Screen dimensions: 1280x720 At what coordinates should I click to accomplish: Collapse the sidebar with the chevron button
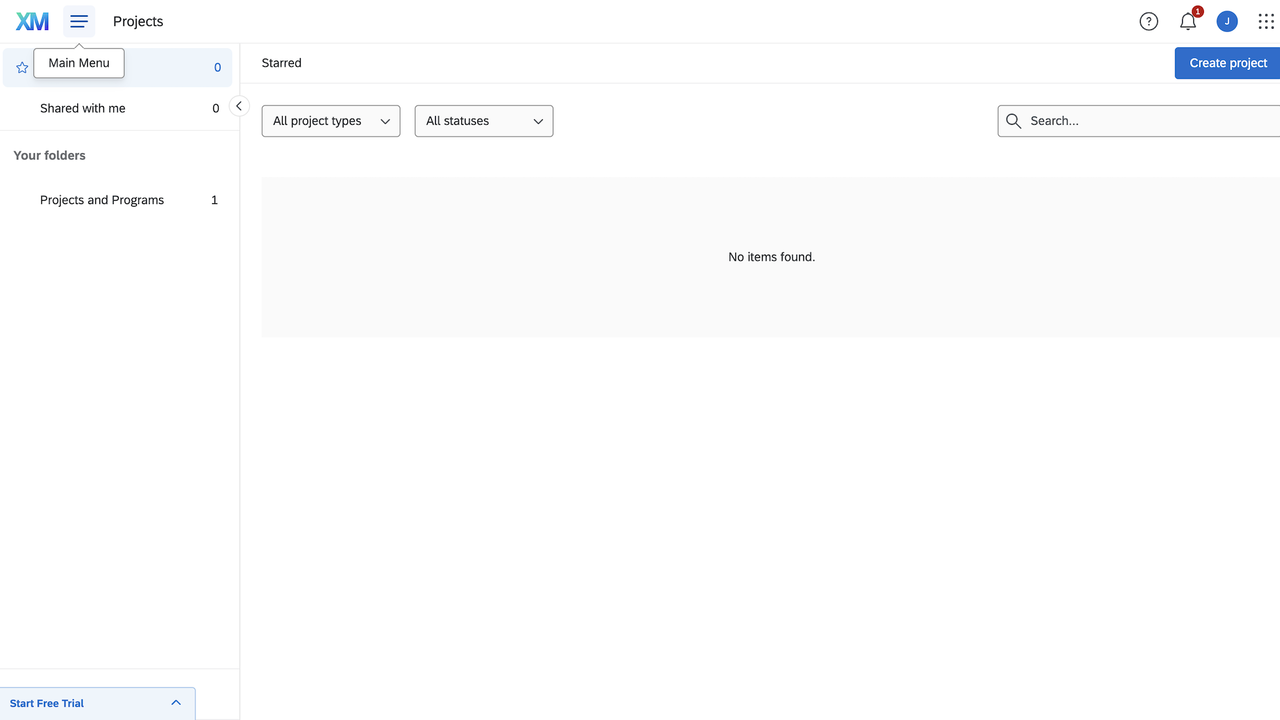[239, 106]
